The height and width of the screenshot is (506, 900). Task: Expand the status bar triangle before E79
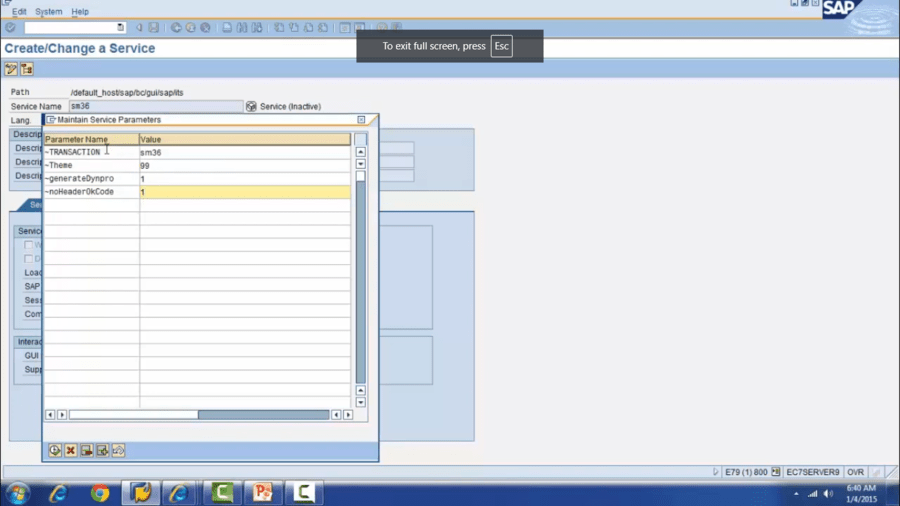tap(715, 472)
